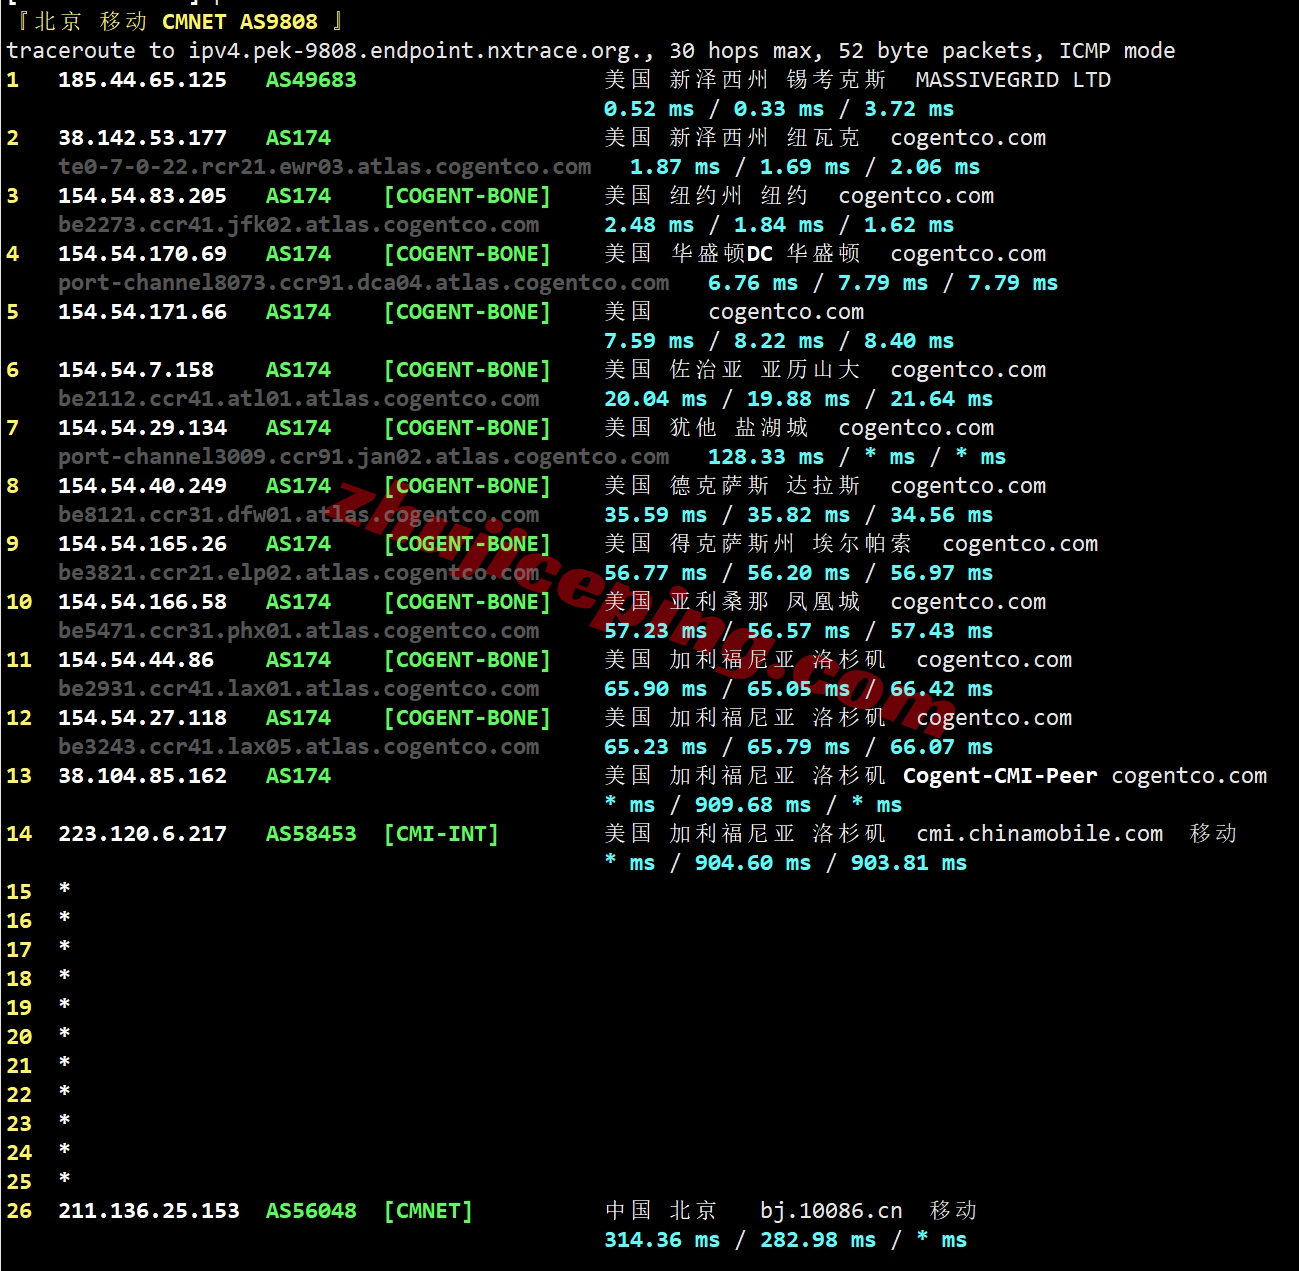The image size is (1299, 1271).
Task: Click the [CMNET] tag
Action: 428,1211
